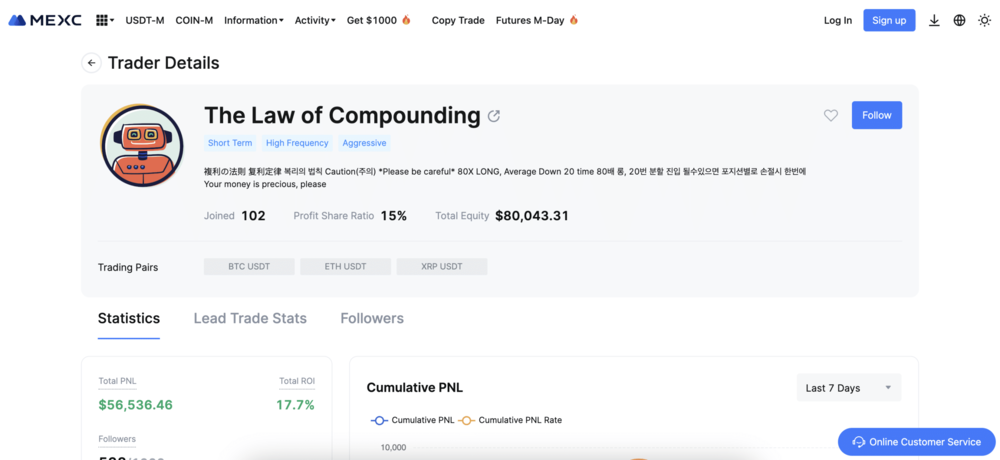Image resolution: width=1000 pixels, height=460 pixels.
Task: Click the trader robot avatar
Action: tap(142, 145)
